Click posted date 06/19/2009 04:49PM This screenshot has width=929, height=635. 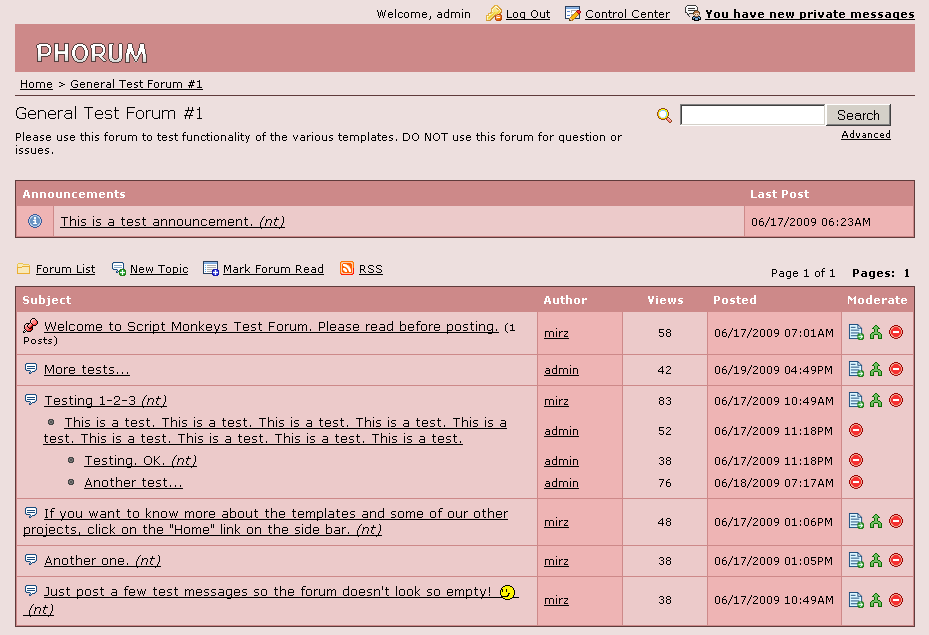click(x=773, y=370)
